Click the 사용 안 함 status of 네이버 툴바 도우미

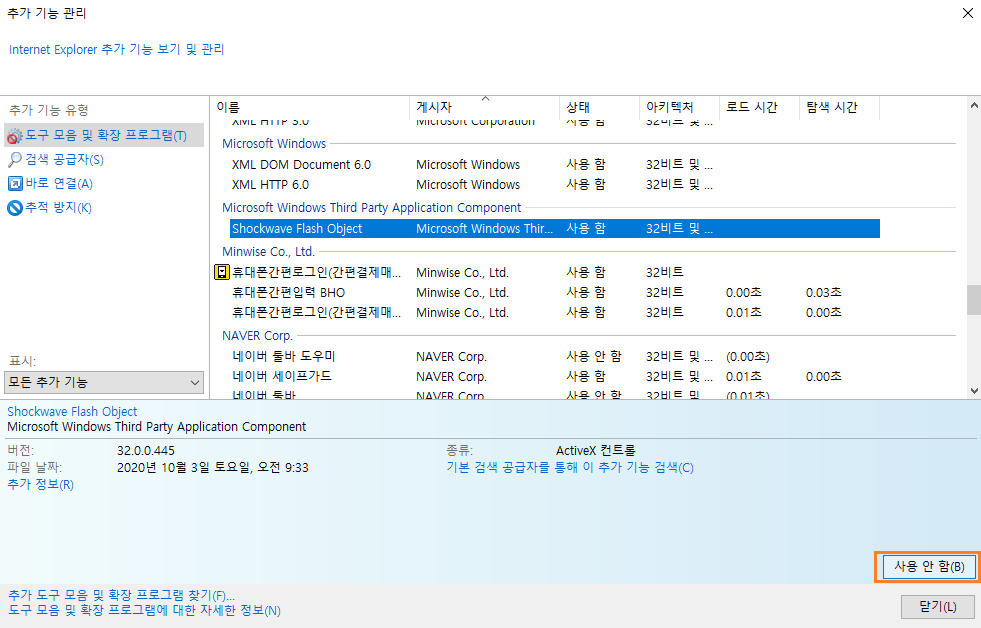coord(594,357)
